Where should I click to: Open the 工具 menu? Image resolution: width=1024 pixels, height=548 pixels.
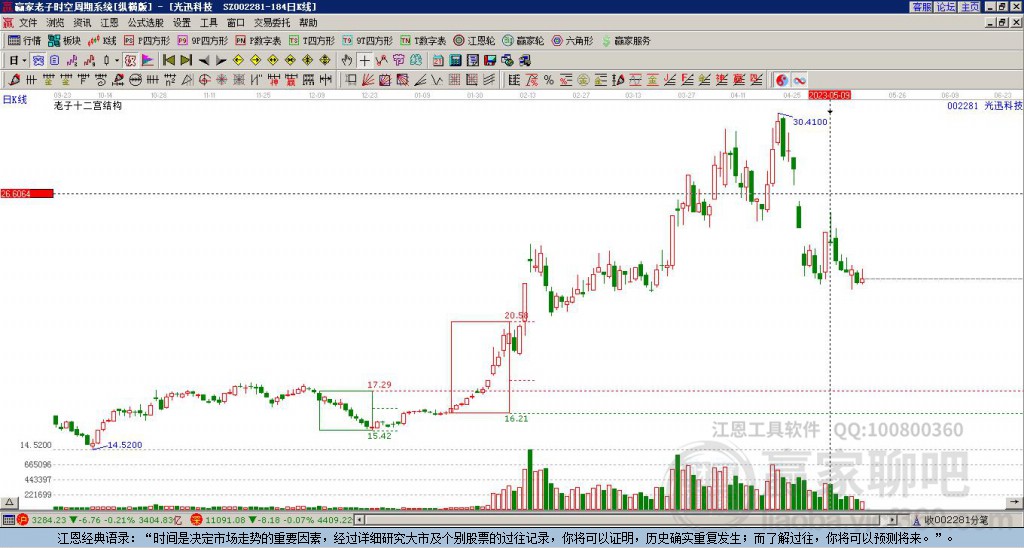click(x=209, y=23)
